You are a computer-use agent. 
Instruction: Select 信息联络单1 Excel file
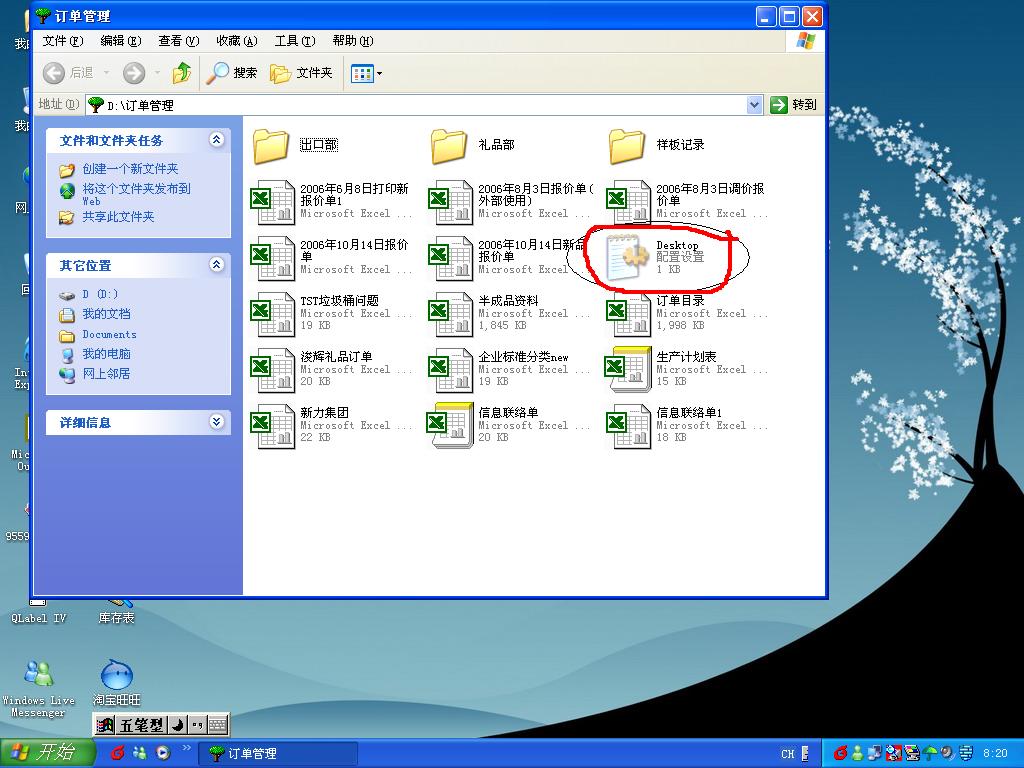click(687, 425)
